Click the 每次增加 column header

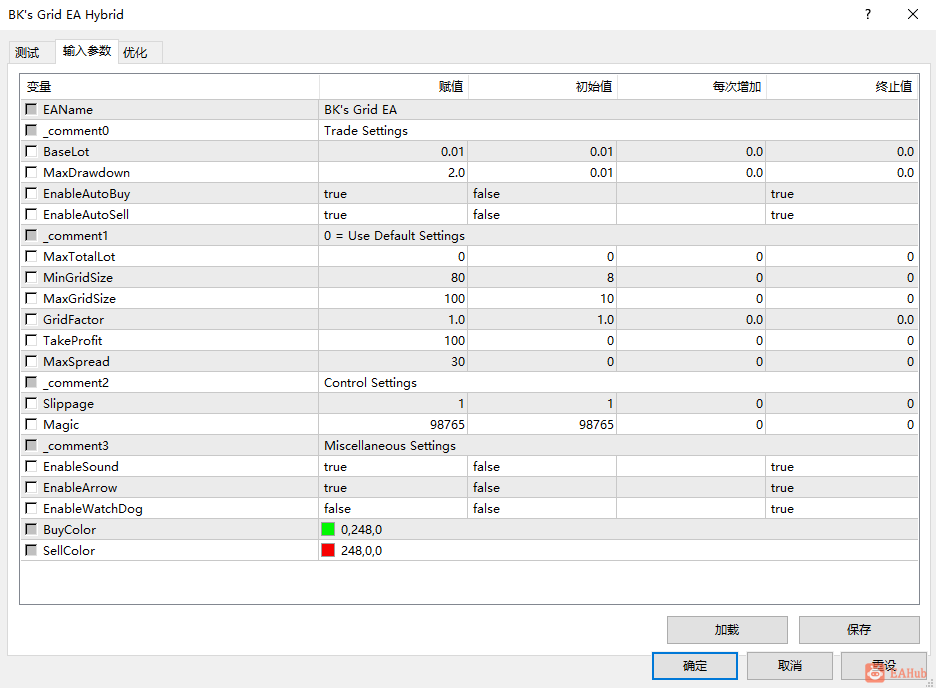coord(692,87)
